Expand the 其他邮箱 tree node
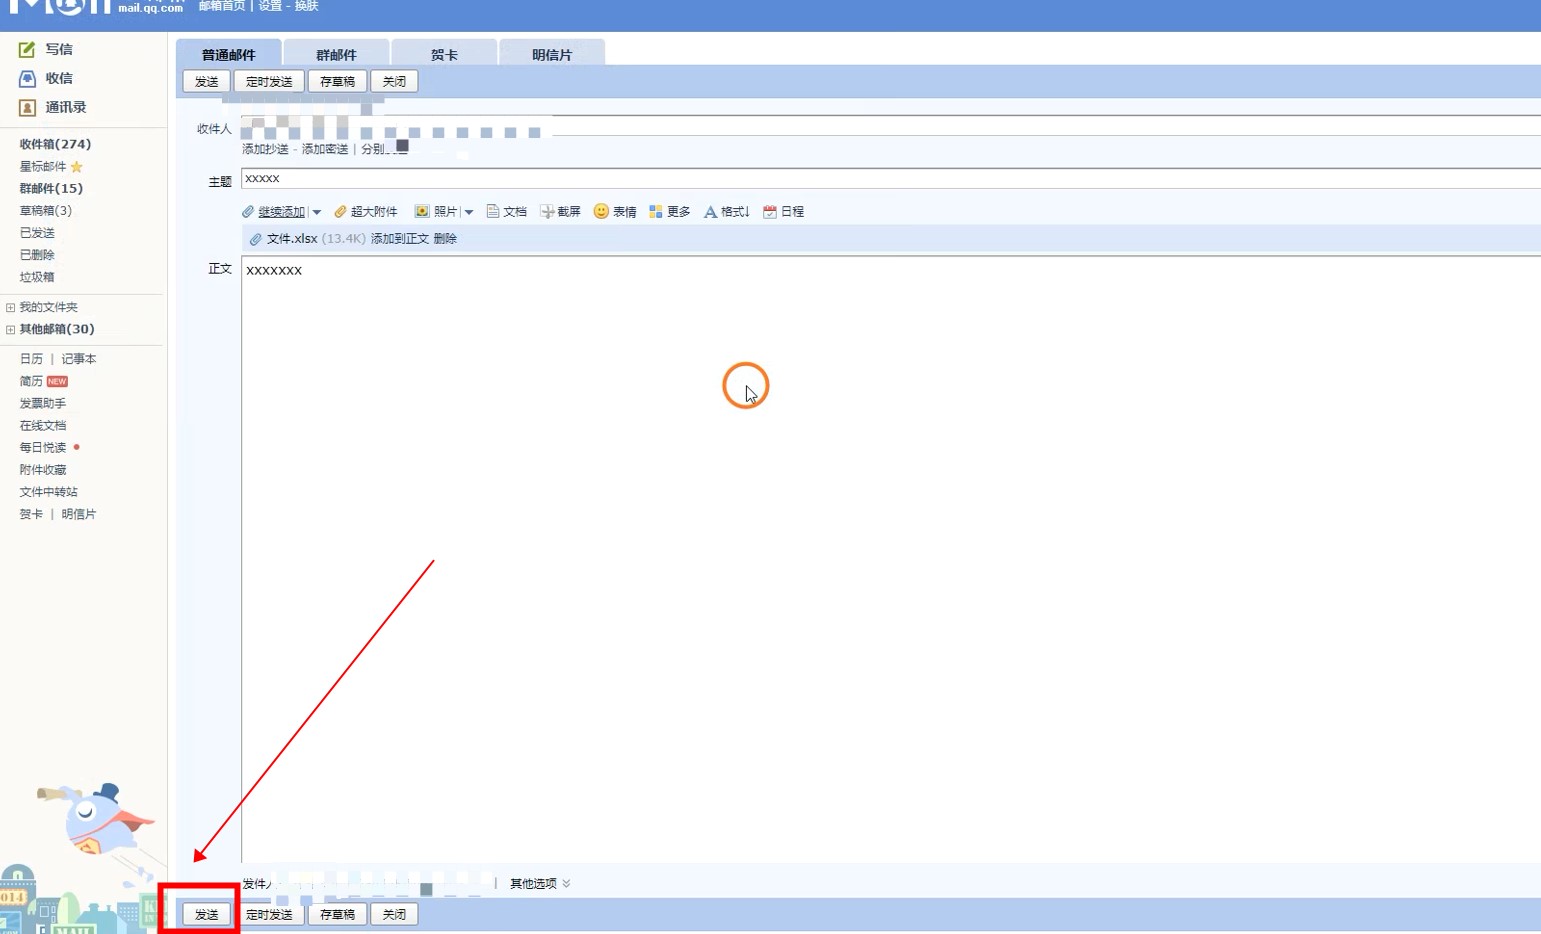Viewport: 1541px width, 934px height. 11,330
